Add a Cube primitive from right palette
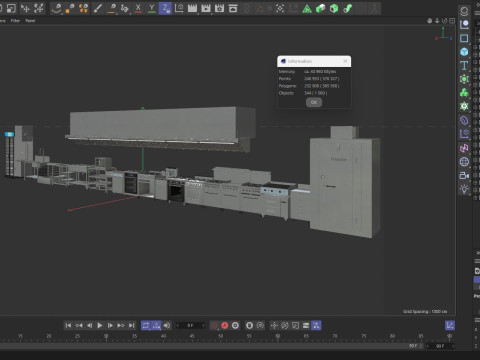The height and width of the screenshot is (360, 480). click(x=464, y=52)
